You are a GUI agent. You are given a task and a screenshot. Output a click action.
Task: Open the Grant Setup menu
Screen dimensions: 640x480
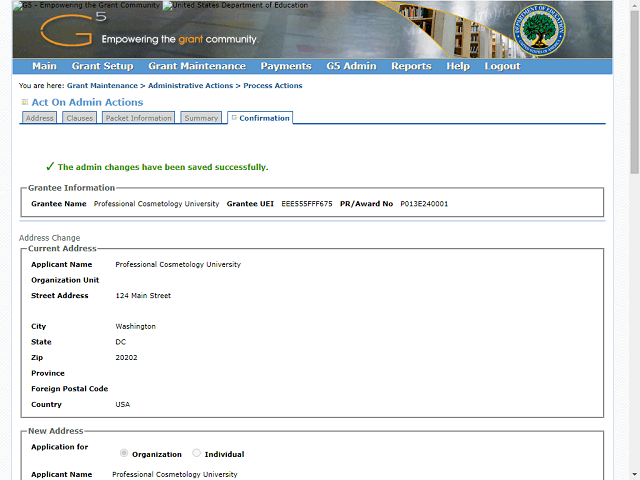point(102,66)
